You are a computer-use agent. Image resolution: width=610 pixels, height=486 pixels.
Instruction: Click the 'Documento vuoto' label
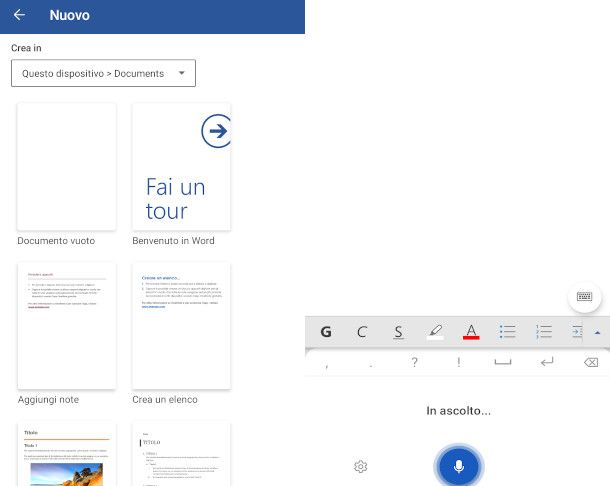click(x=56, y=241)
